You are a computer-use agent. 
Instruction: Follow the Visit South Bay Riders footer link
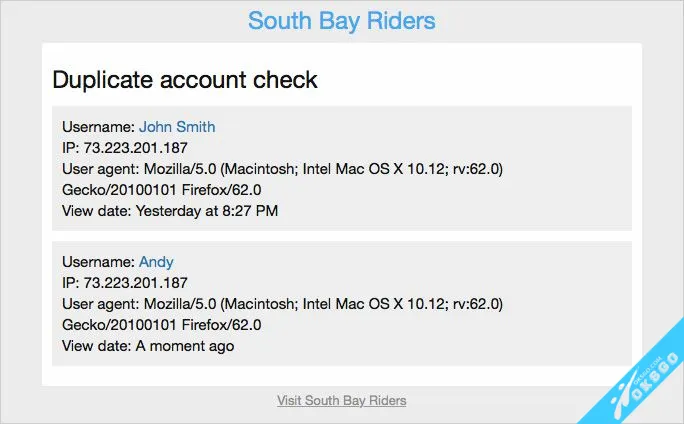341,400
